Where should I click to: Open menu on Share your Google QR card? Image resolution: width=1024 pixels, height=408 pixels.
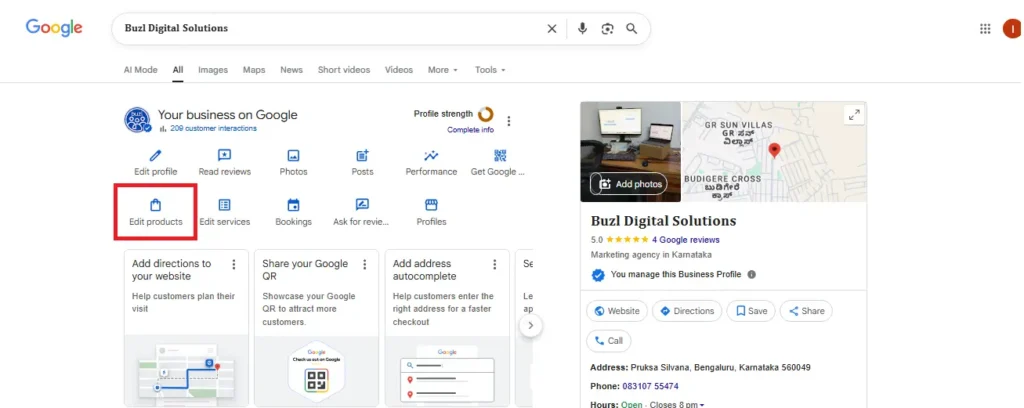pos(364,264)
